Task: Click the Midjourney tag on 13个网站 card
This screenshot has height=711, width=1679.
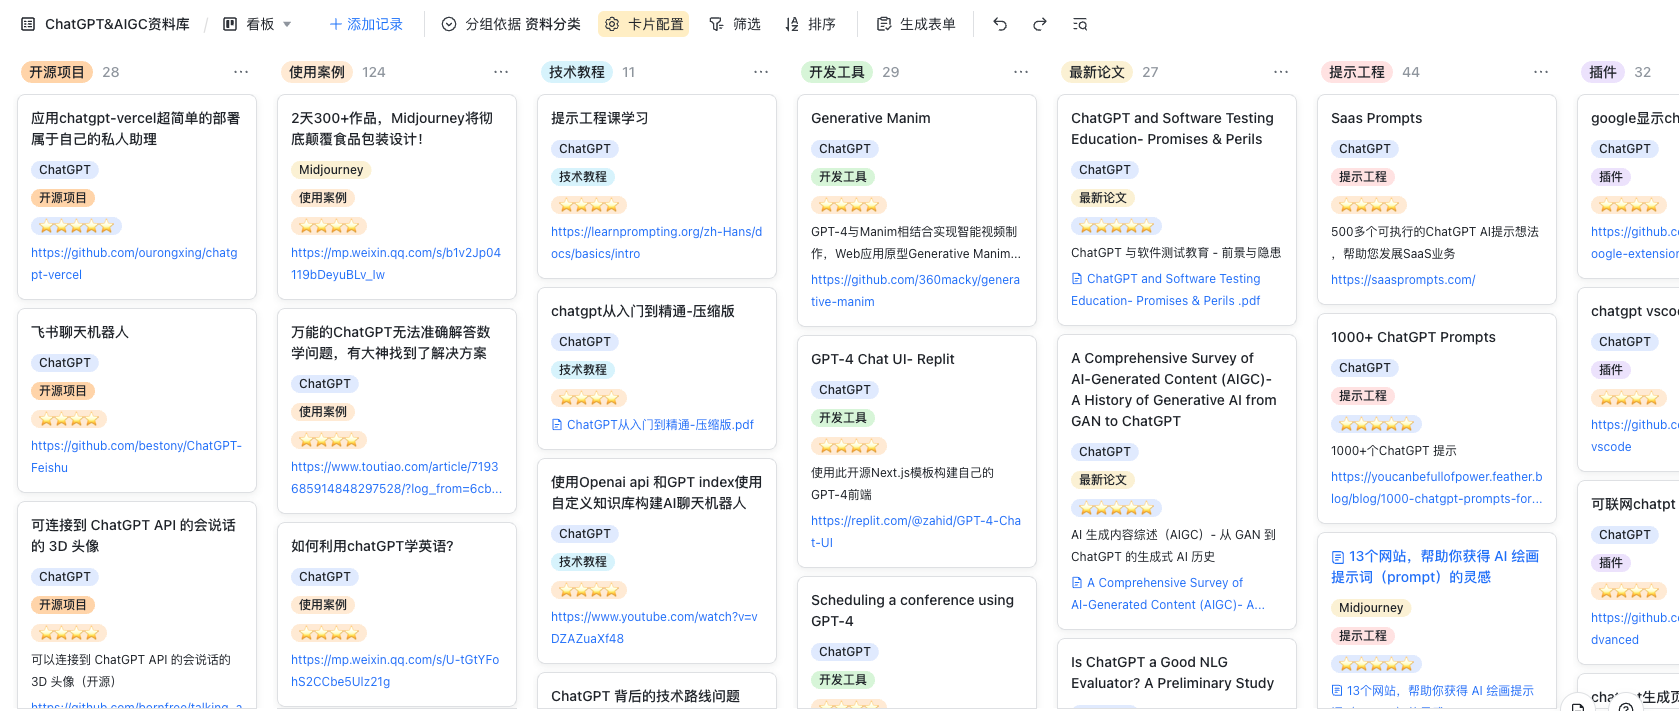Action: (1371, 608)
